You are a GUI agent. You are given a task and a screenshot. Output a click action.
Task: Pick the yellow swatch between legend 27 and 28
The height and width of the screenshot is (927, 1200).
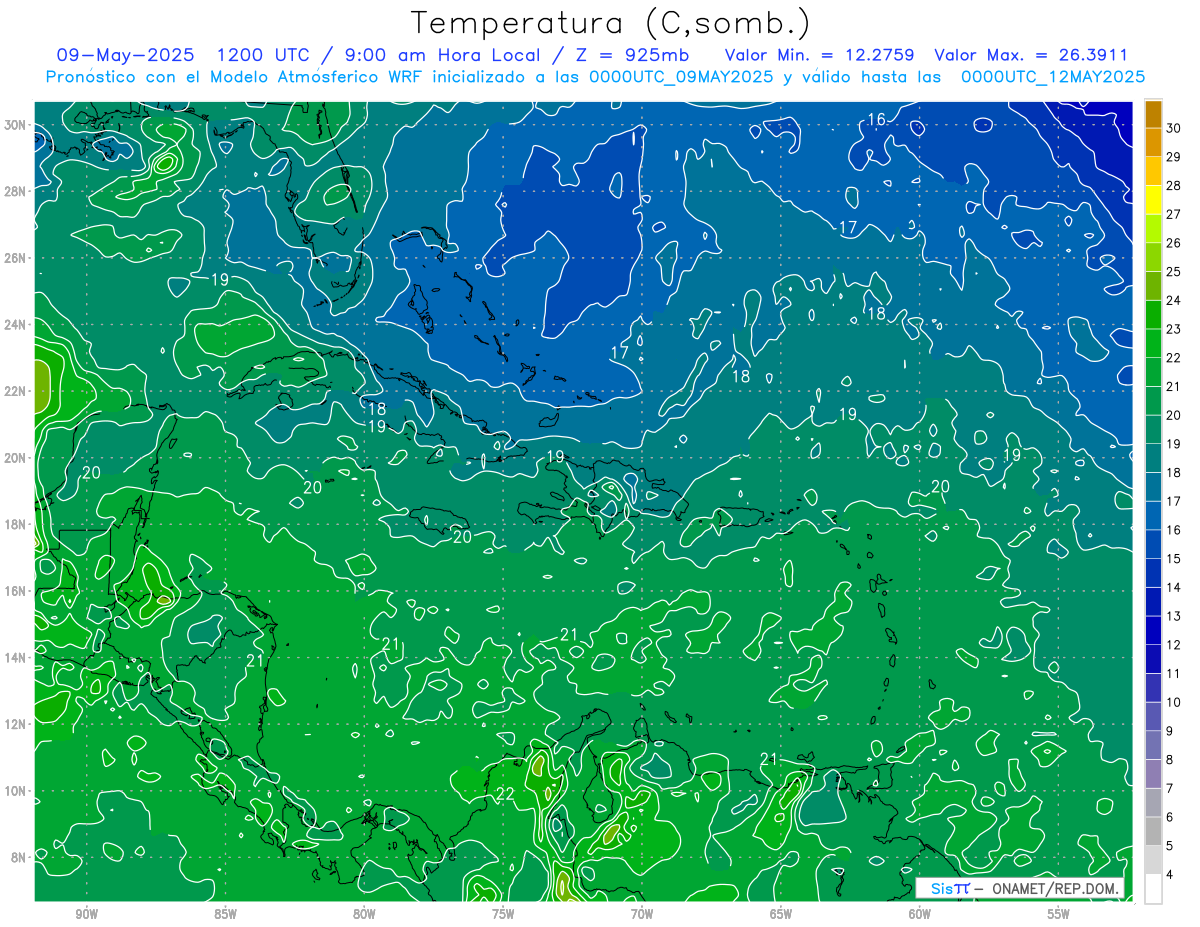(1153, 200)
